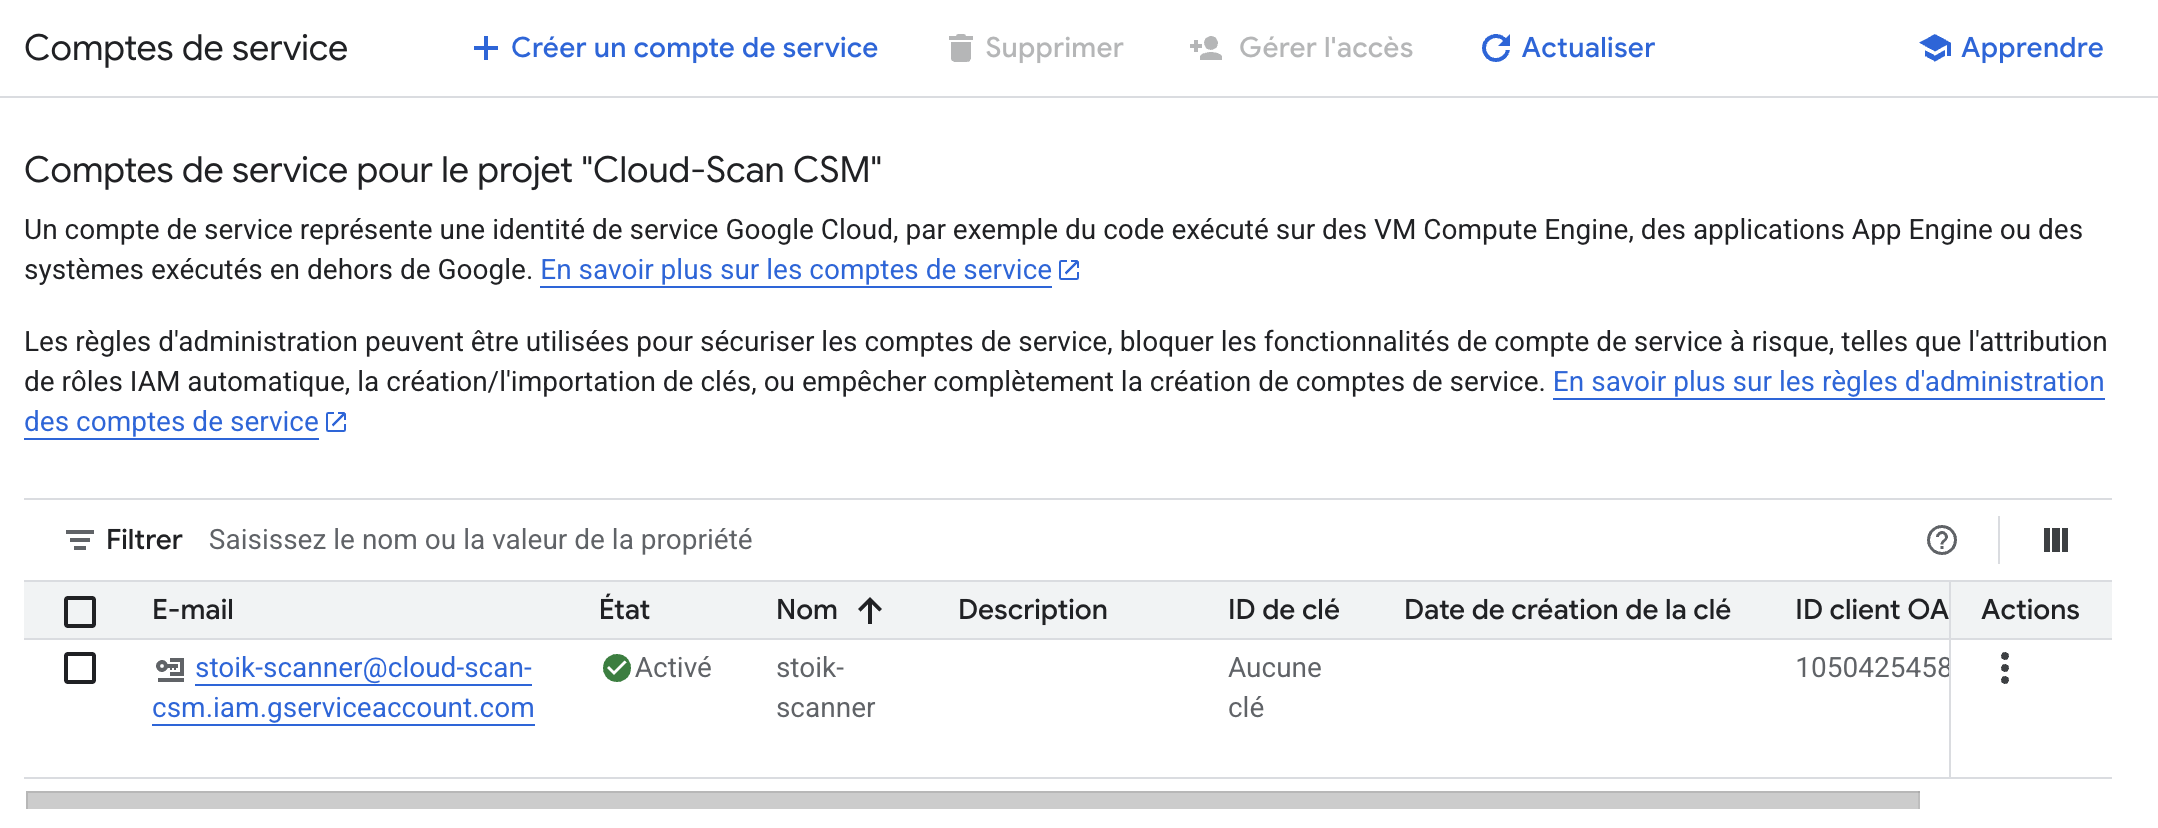Toggle the select-all checkbox in table header

pos(80,611)
